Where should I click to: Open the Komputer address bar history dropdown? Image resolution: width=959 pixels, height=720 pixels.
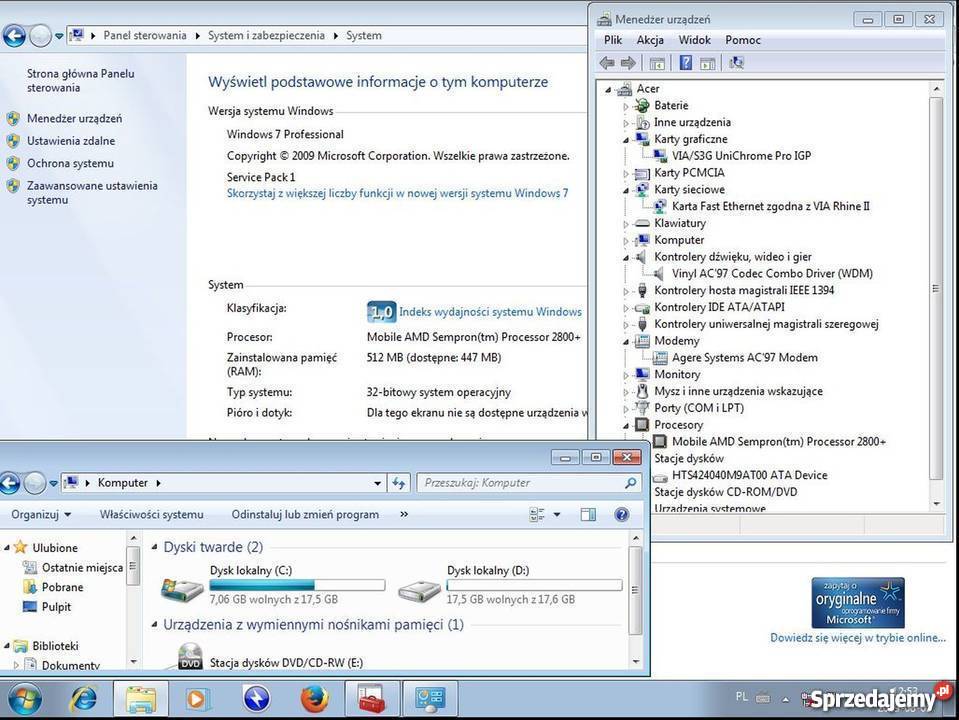[377, 483]
